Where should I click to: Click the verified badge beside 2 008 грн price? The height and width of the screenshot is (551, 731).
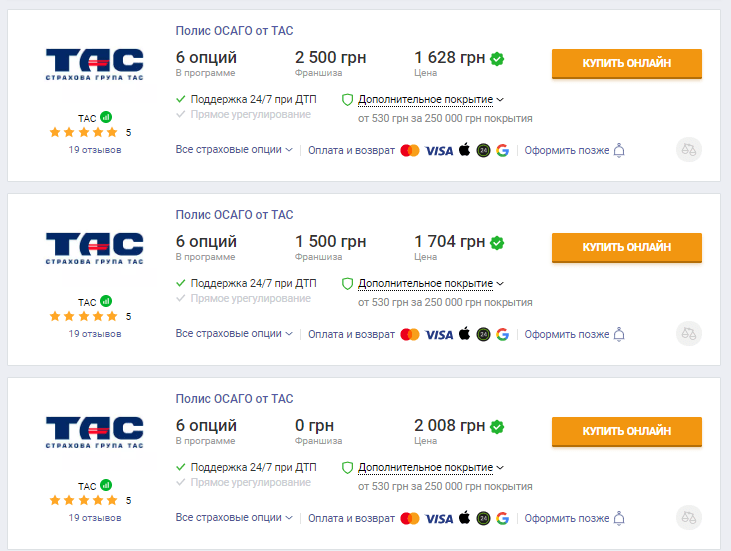click(x=497, y=427)
